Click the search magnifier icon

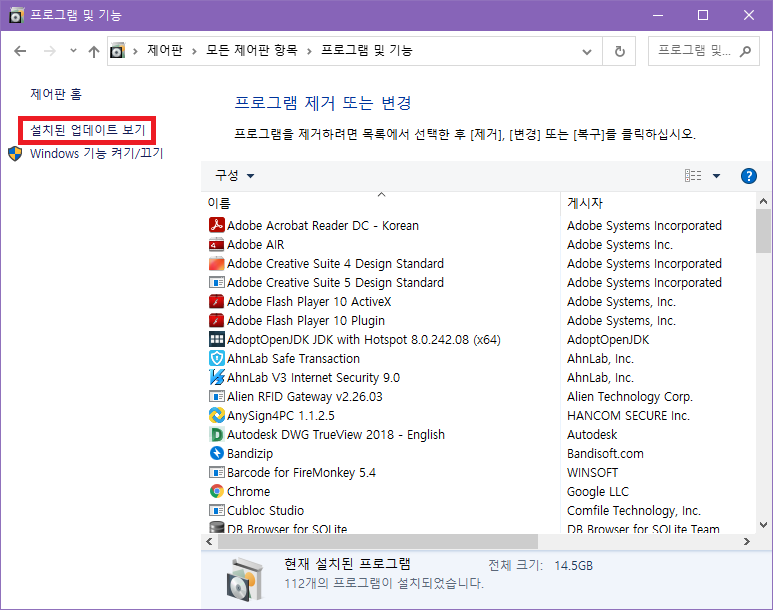point(745,51)
